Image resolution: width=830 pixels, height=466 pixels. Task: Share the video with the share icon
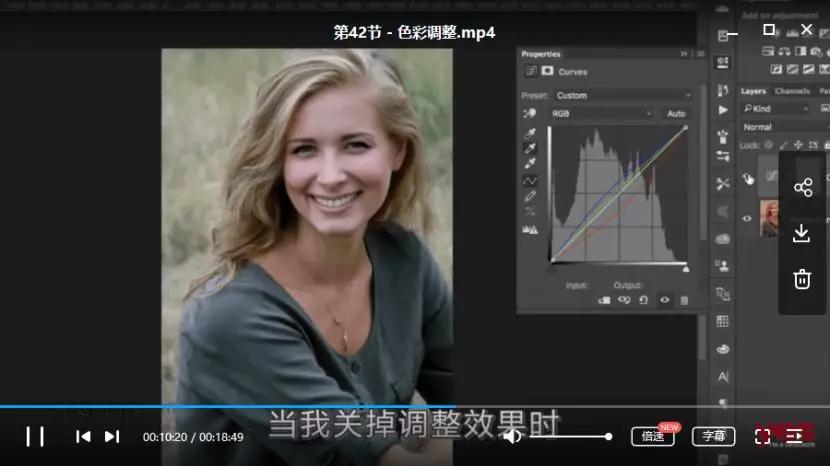coord(803,187)
